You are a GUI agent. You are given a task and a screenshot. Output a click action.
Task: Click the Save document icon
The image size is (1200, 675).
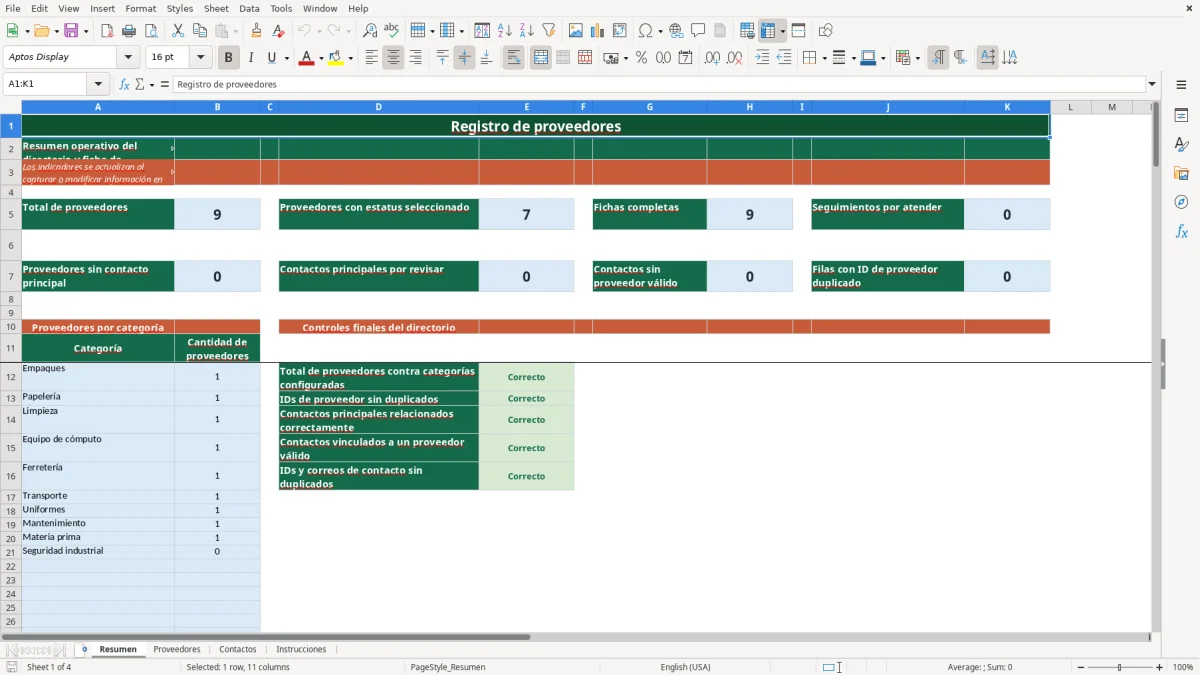click(x=71, y=31)
